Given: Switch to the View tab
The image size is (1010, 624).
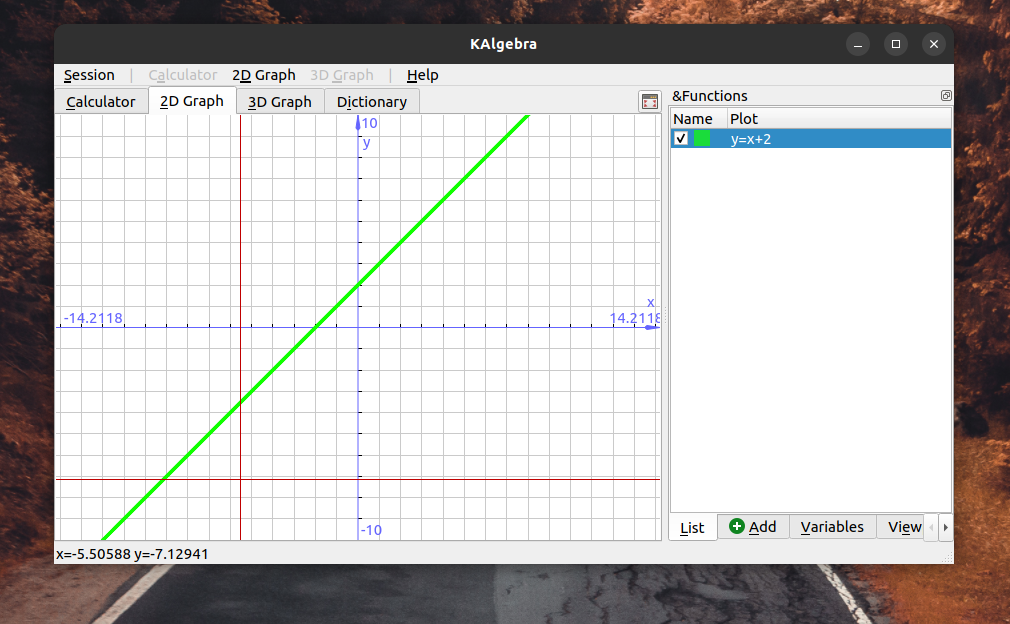Looking at the screenshot, I should click(x=904, y=527).
